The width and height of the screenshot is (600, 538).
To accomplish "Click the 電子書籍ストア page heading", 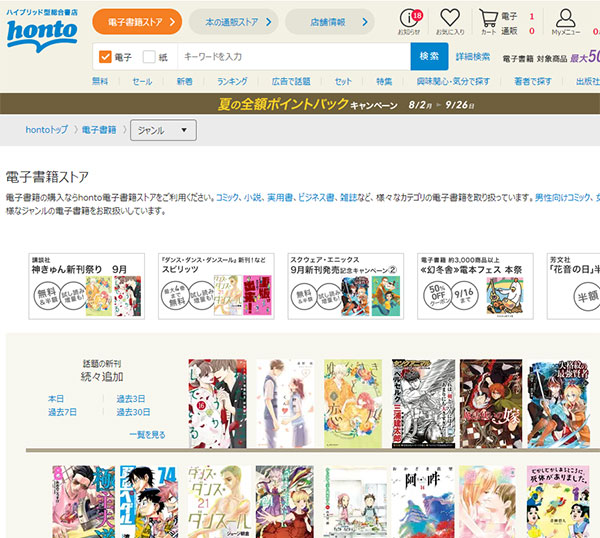I will pos(47,177).
